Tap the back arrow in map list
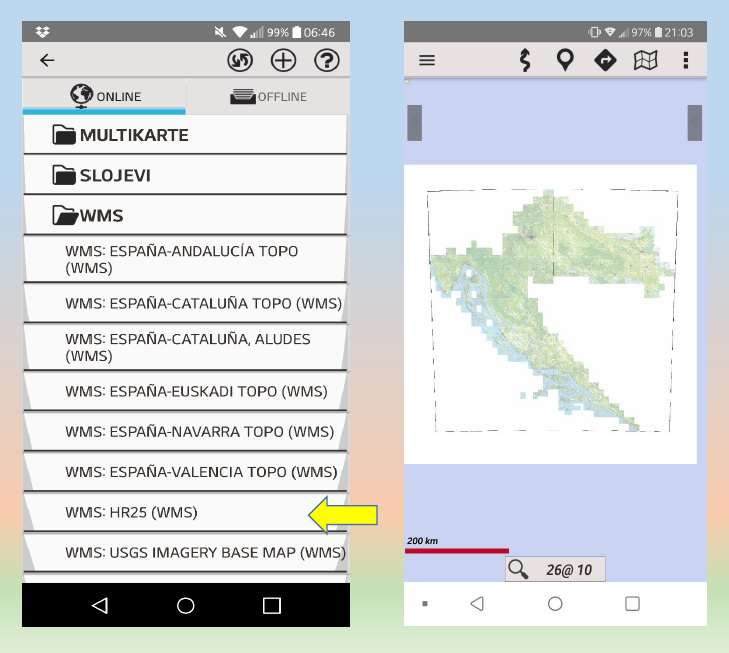This screenshot has width=729, height=653. 47,61
